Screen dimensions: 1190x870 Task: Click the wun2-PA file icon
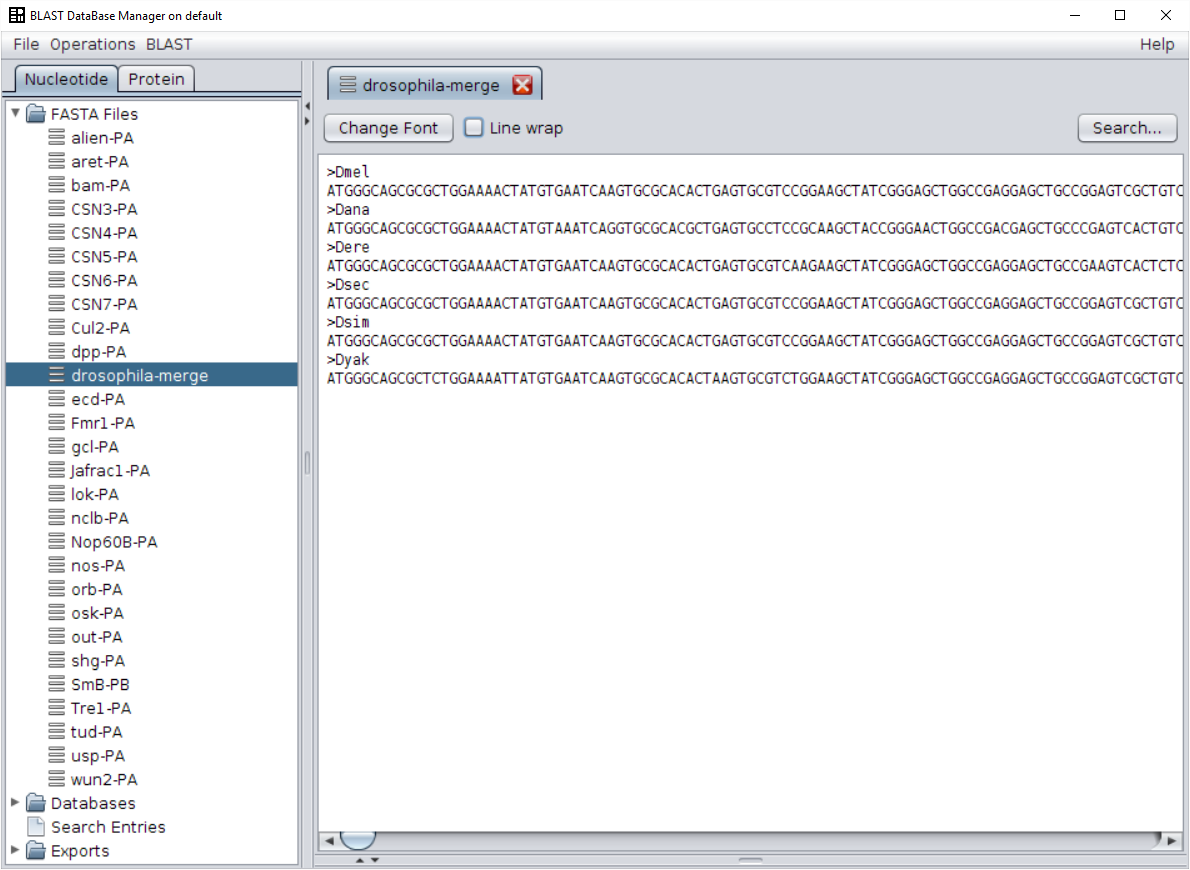(57, 779)
